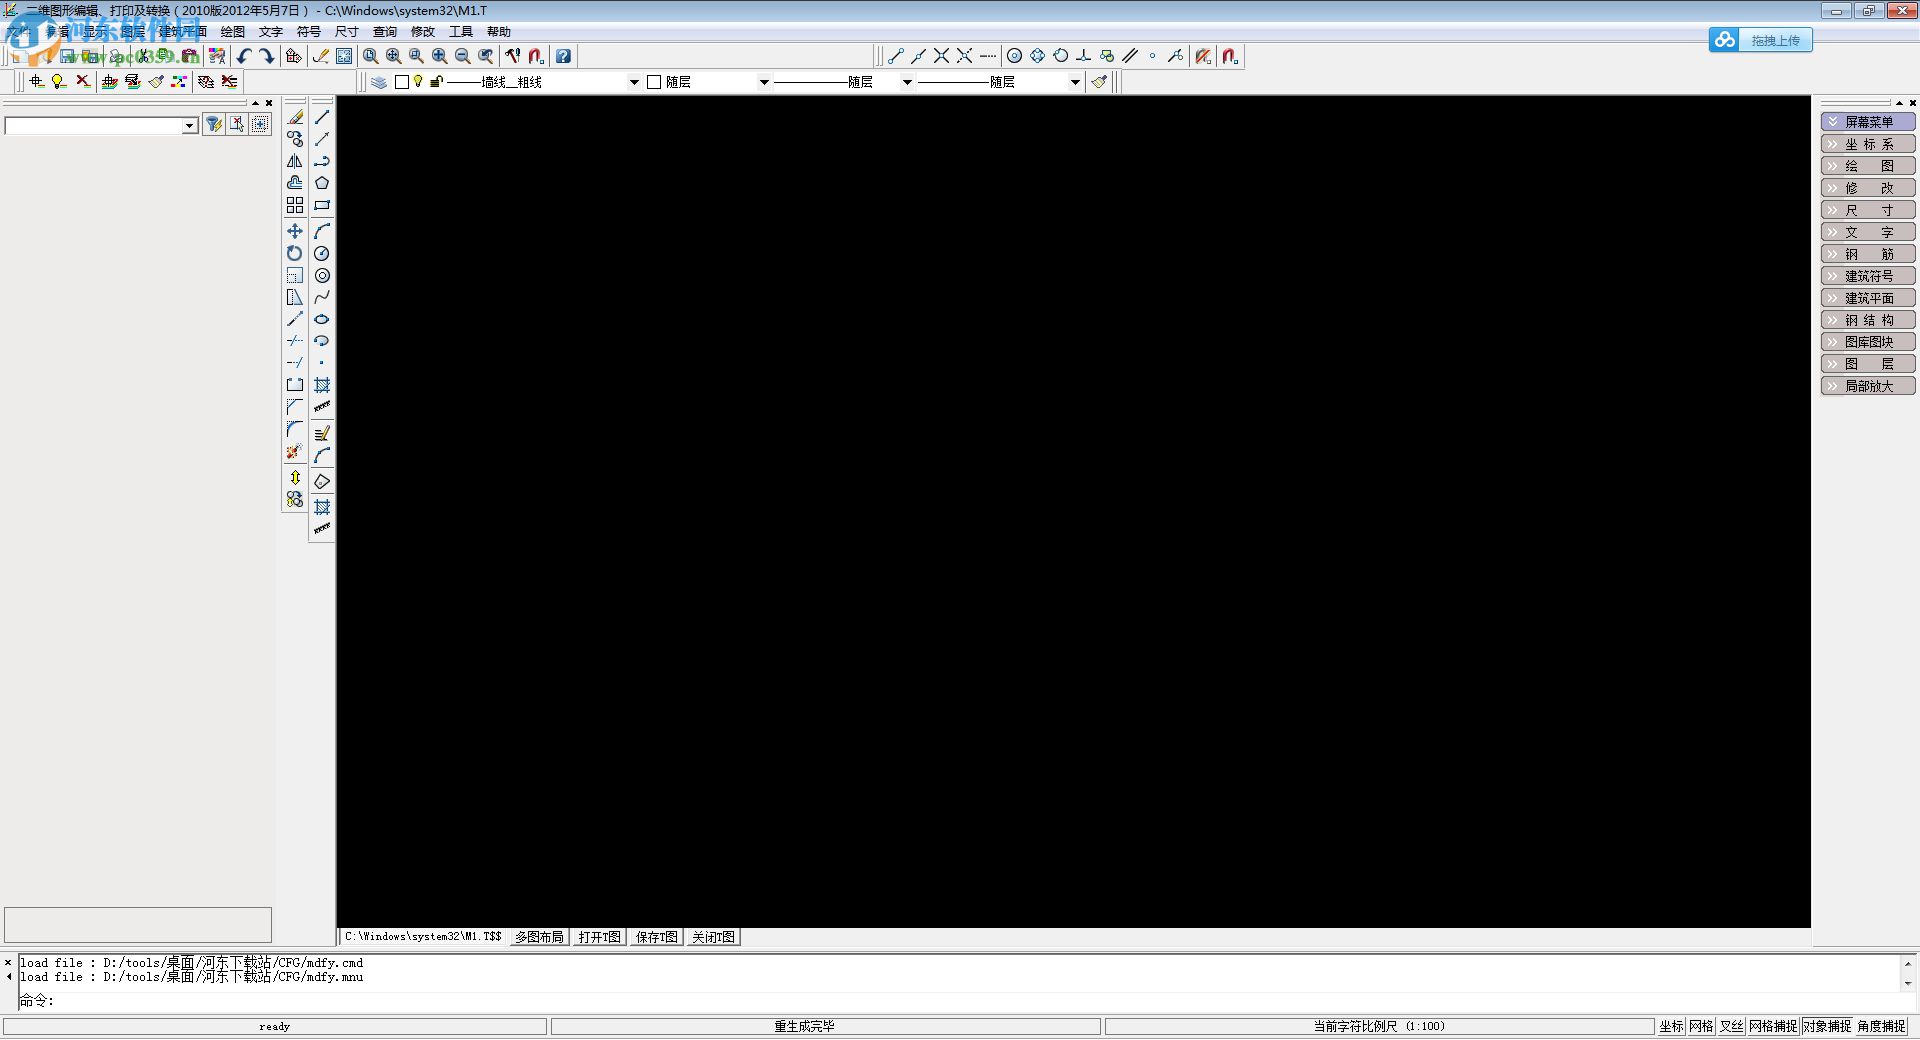Open the 查询 menu
The width and height of the screenshot is (1920, 1040).
[x=385, y=32]
